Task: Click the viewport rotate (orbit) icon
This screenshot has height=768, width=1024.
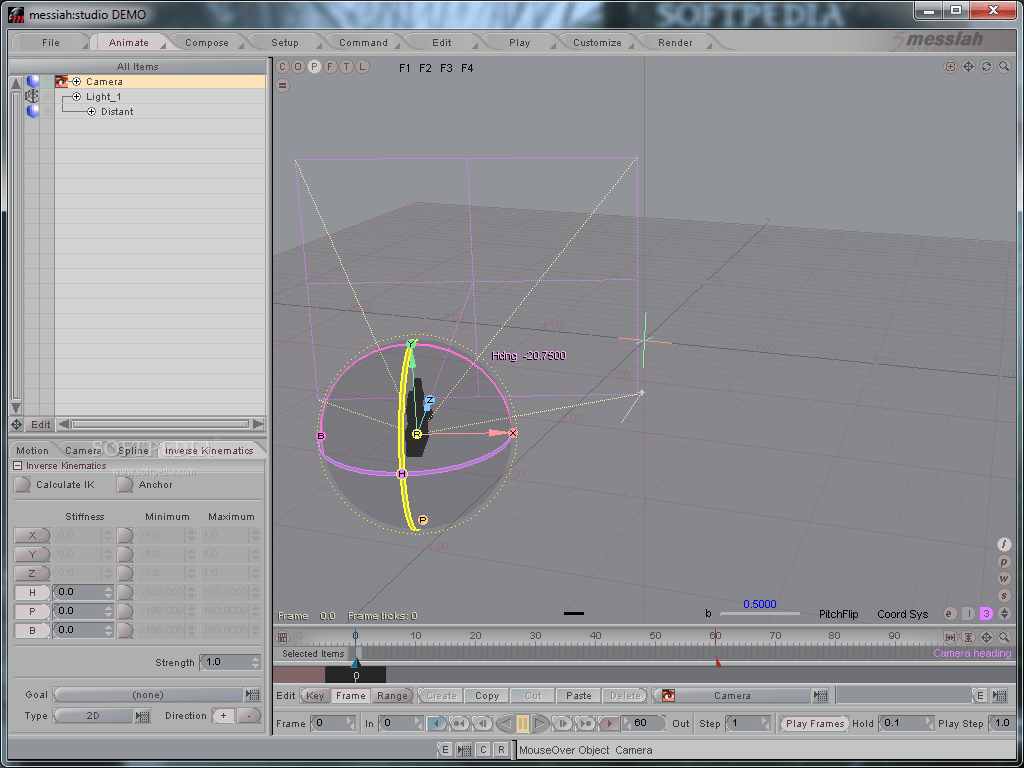Action: (x=986, y=67)
